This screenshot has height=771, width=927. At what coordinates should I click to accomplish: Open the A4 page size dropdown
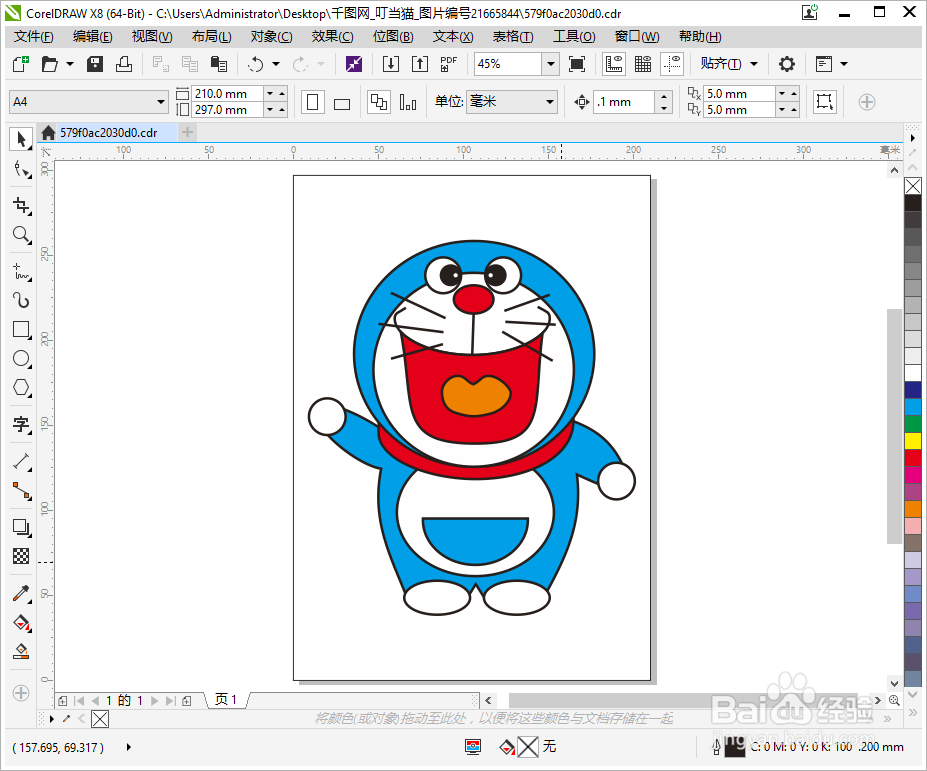click(160, 102)
